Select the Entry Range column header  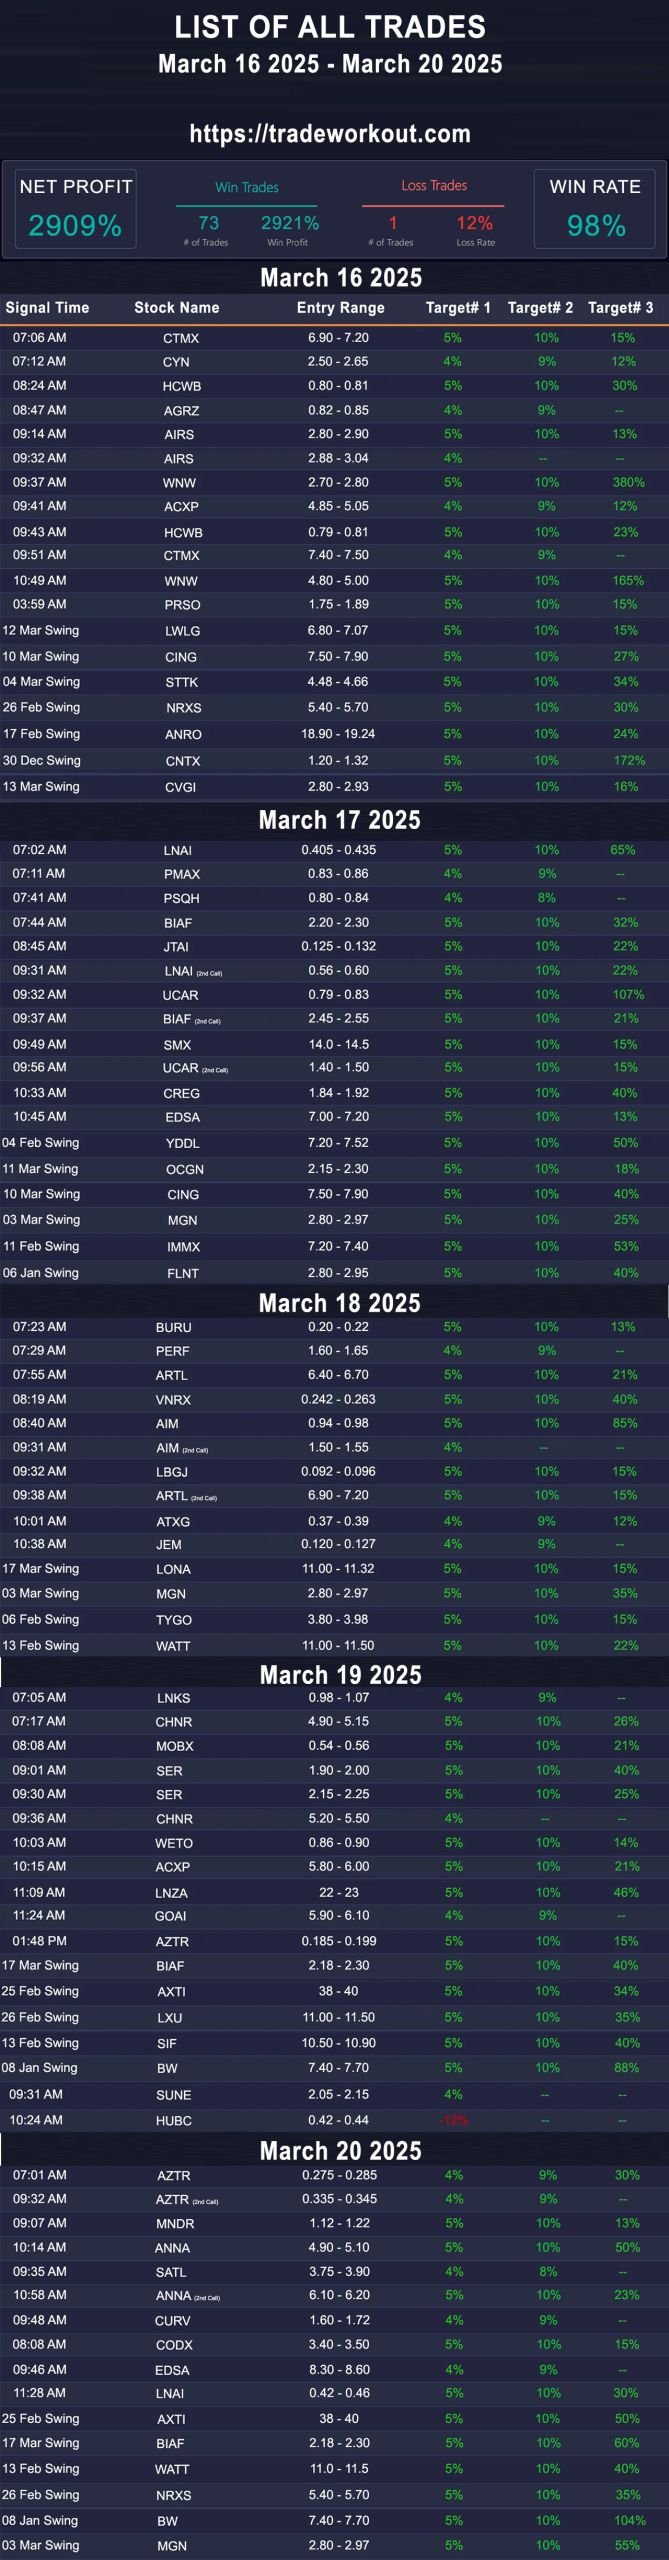click(x=340, y=308)
